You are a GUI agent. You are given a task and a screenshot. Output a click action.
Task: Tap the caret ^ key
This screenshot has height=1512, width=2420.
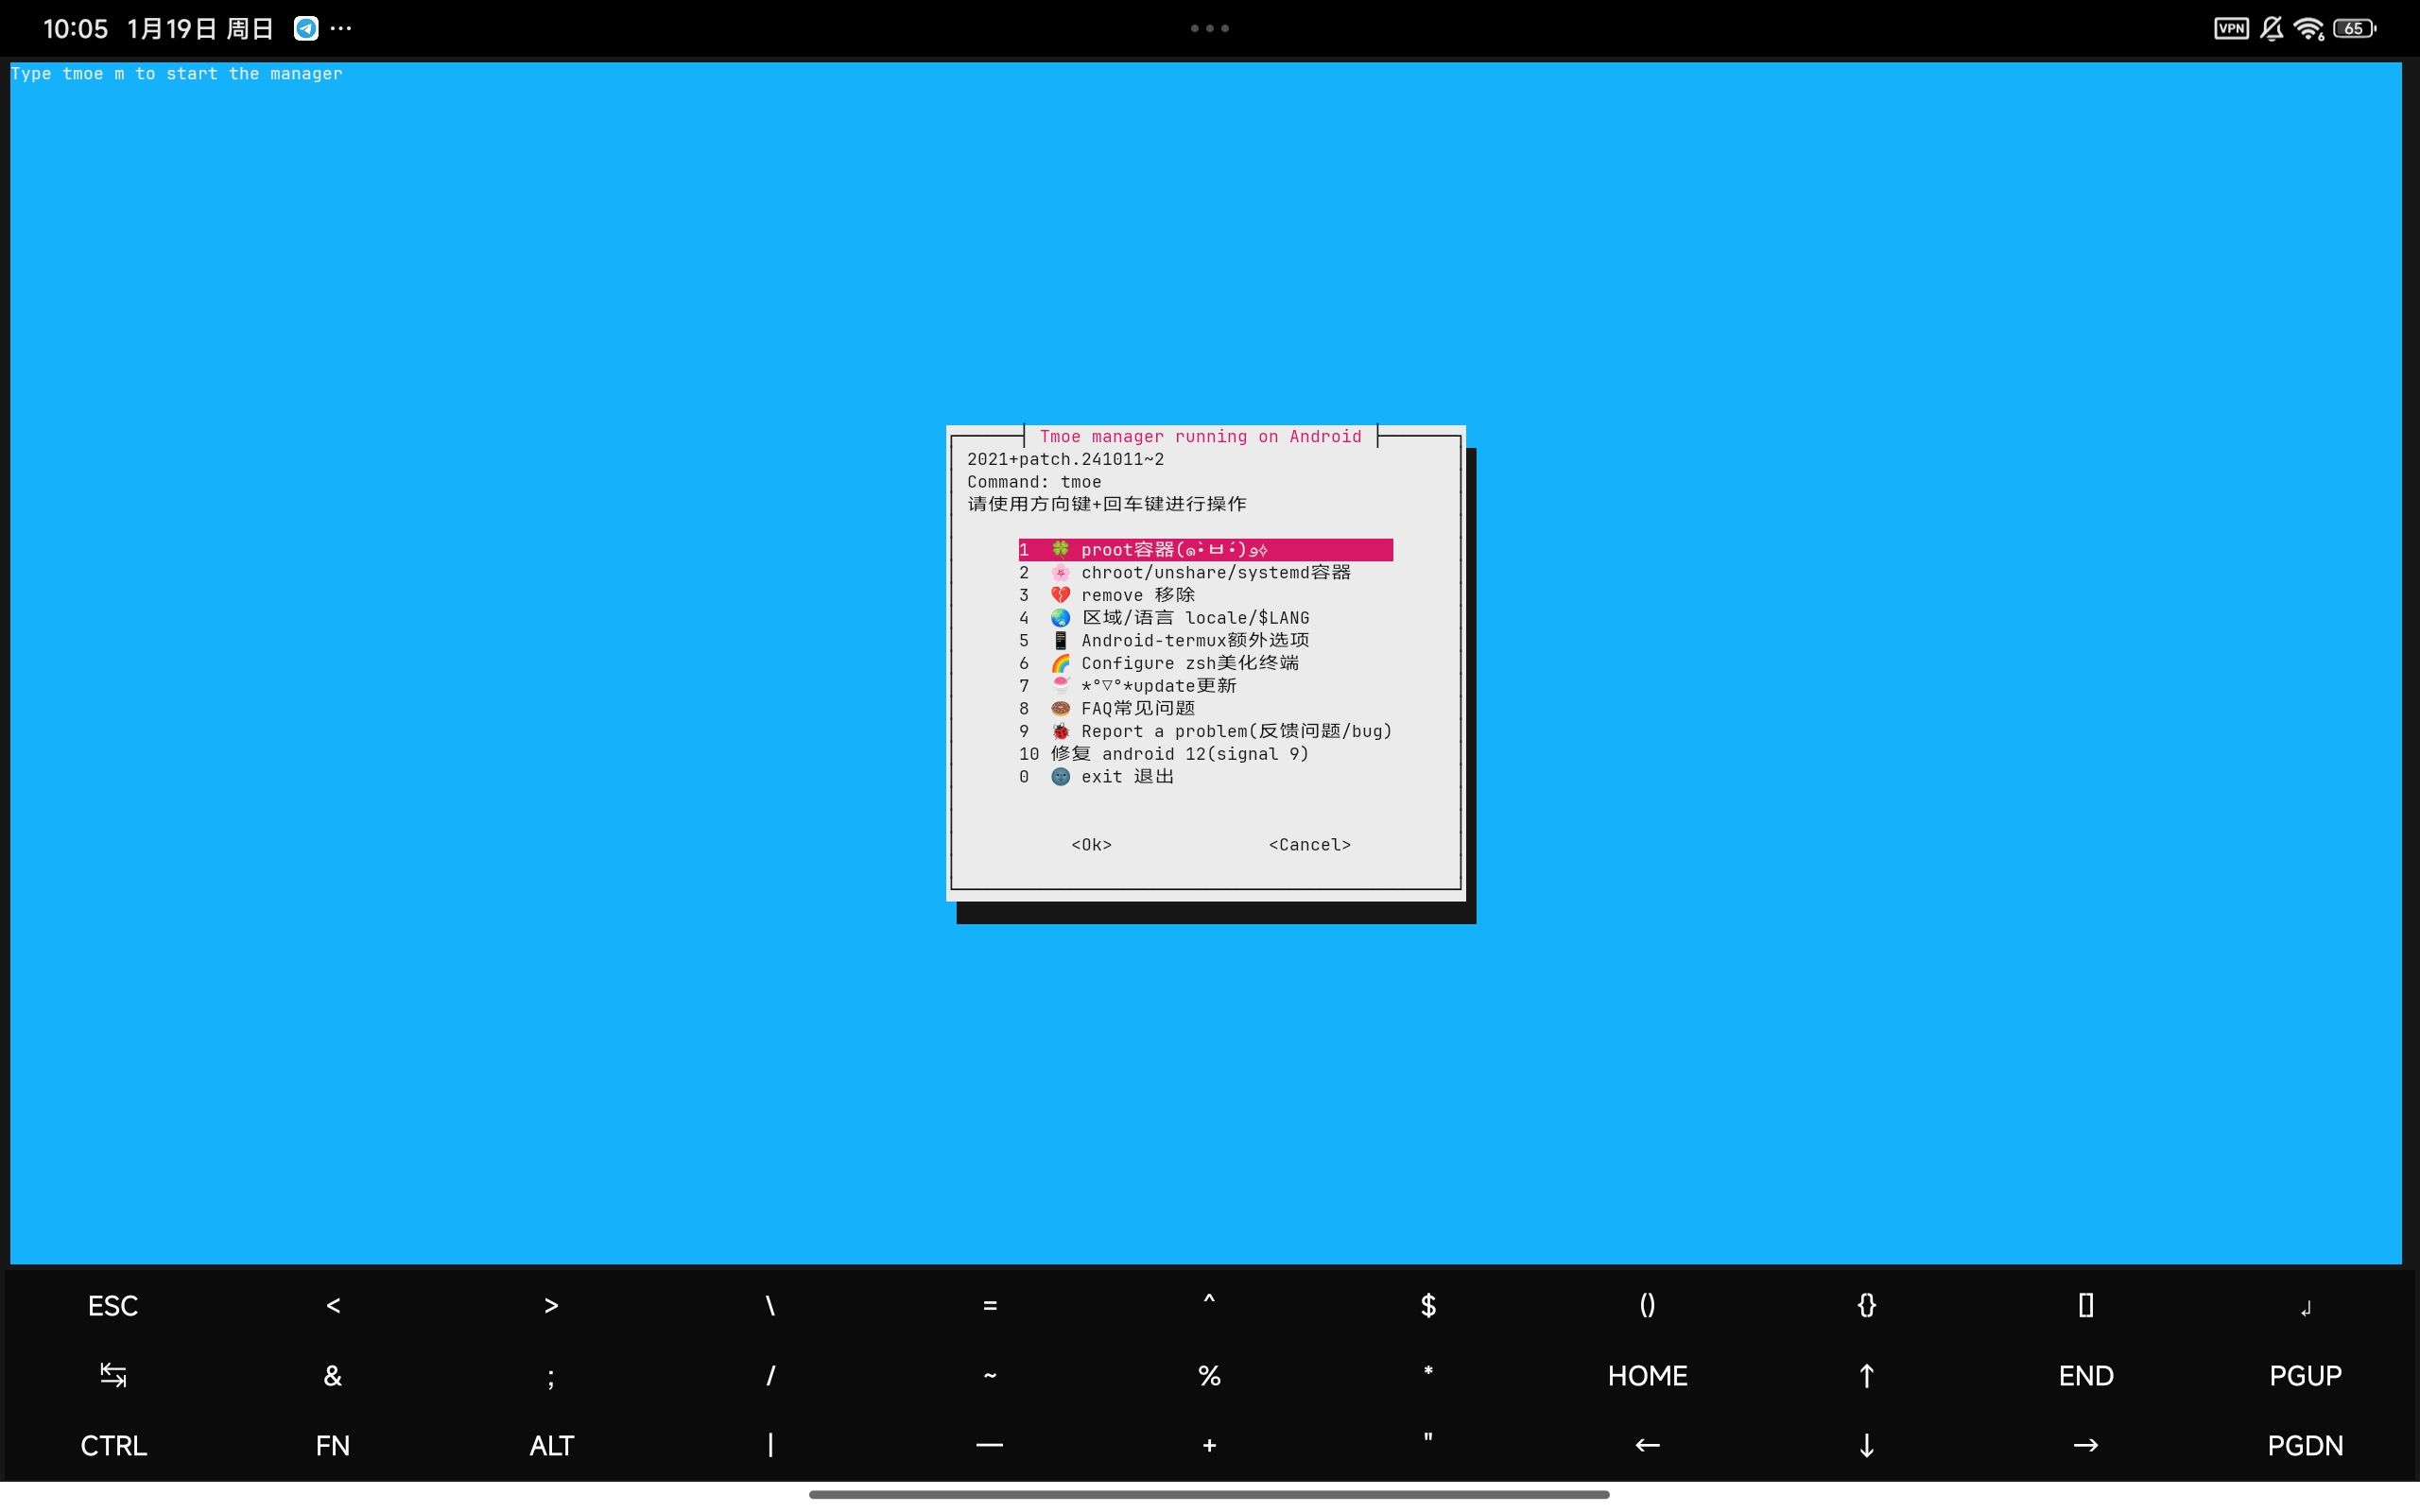1209,1301
